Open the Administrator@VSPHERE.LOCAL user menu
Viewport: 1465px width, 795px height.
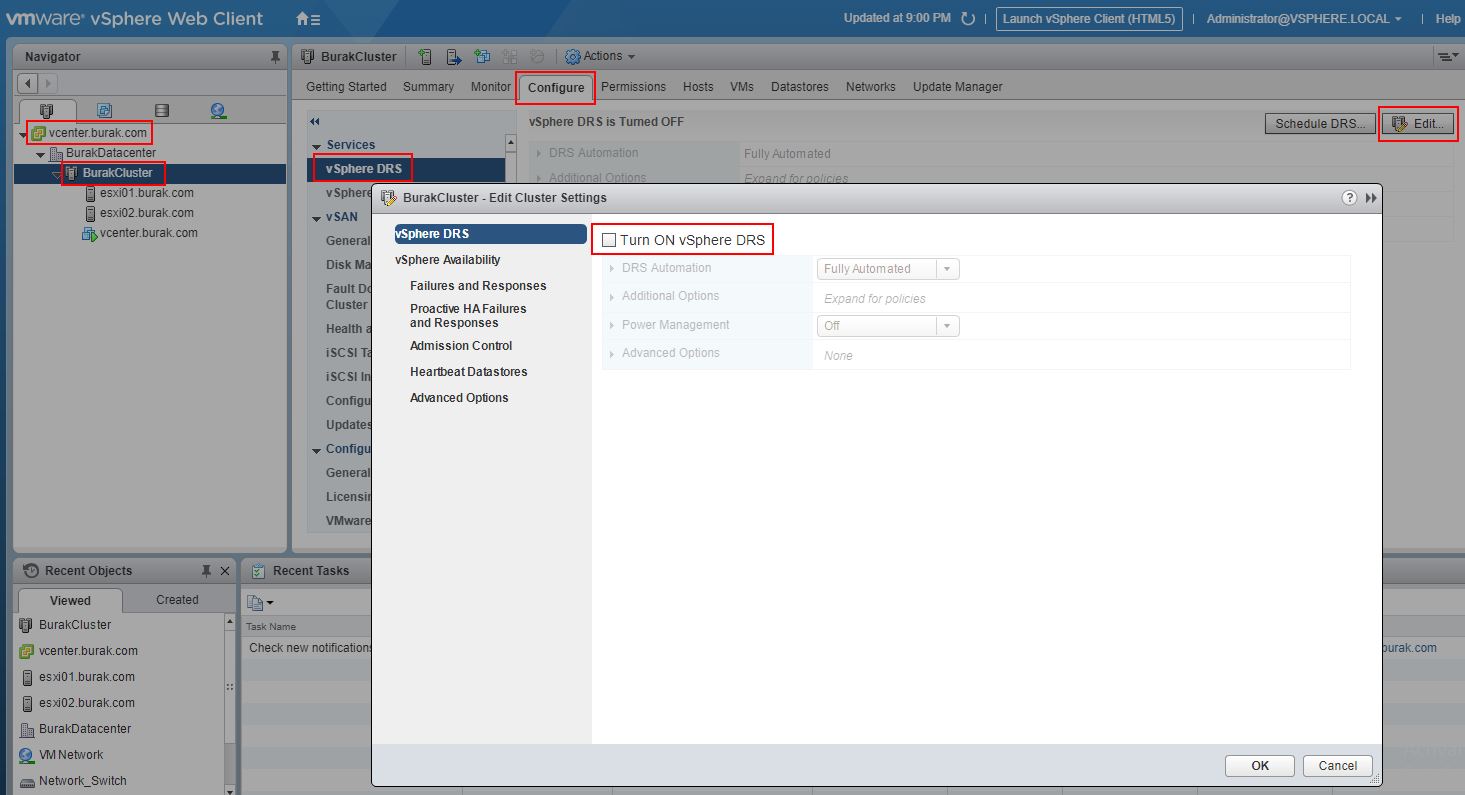click(1304, 19)
